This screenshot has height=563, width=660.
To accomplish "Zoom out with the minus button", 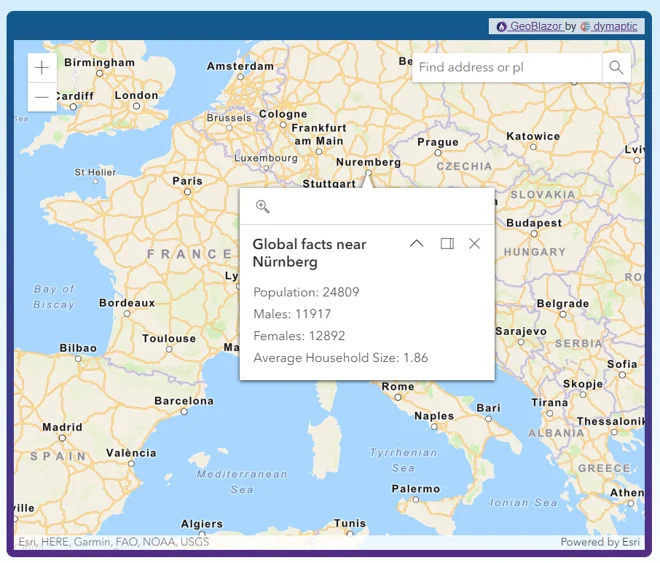I will (42, 97).
